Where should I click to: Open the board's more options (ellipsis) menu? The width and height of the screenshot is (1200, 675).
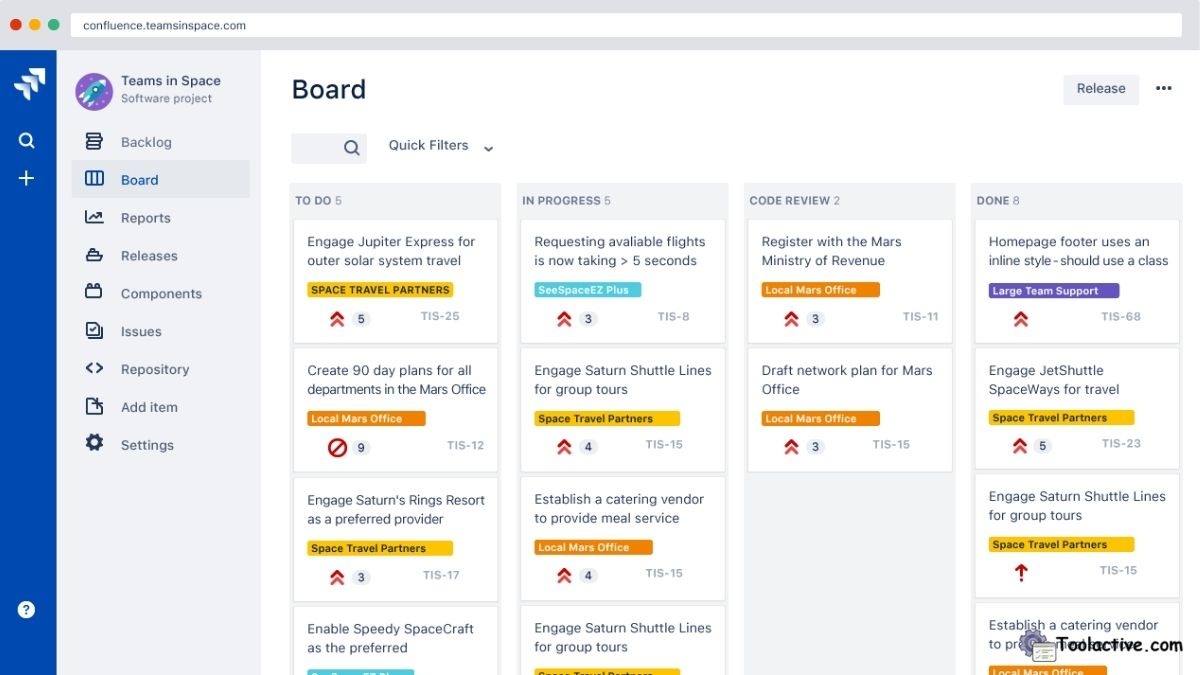click(1163, 88)
